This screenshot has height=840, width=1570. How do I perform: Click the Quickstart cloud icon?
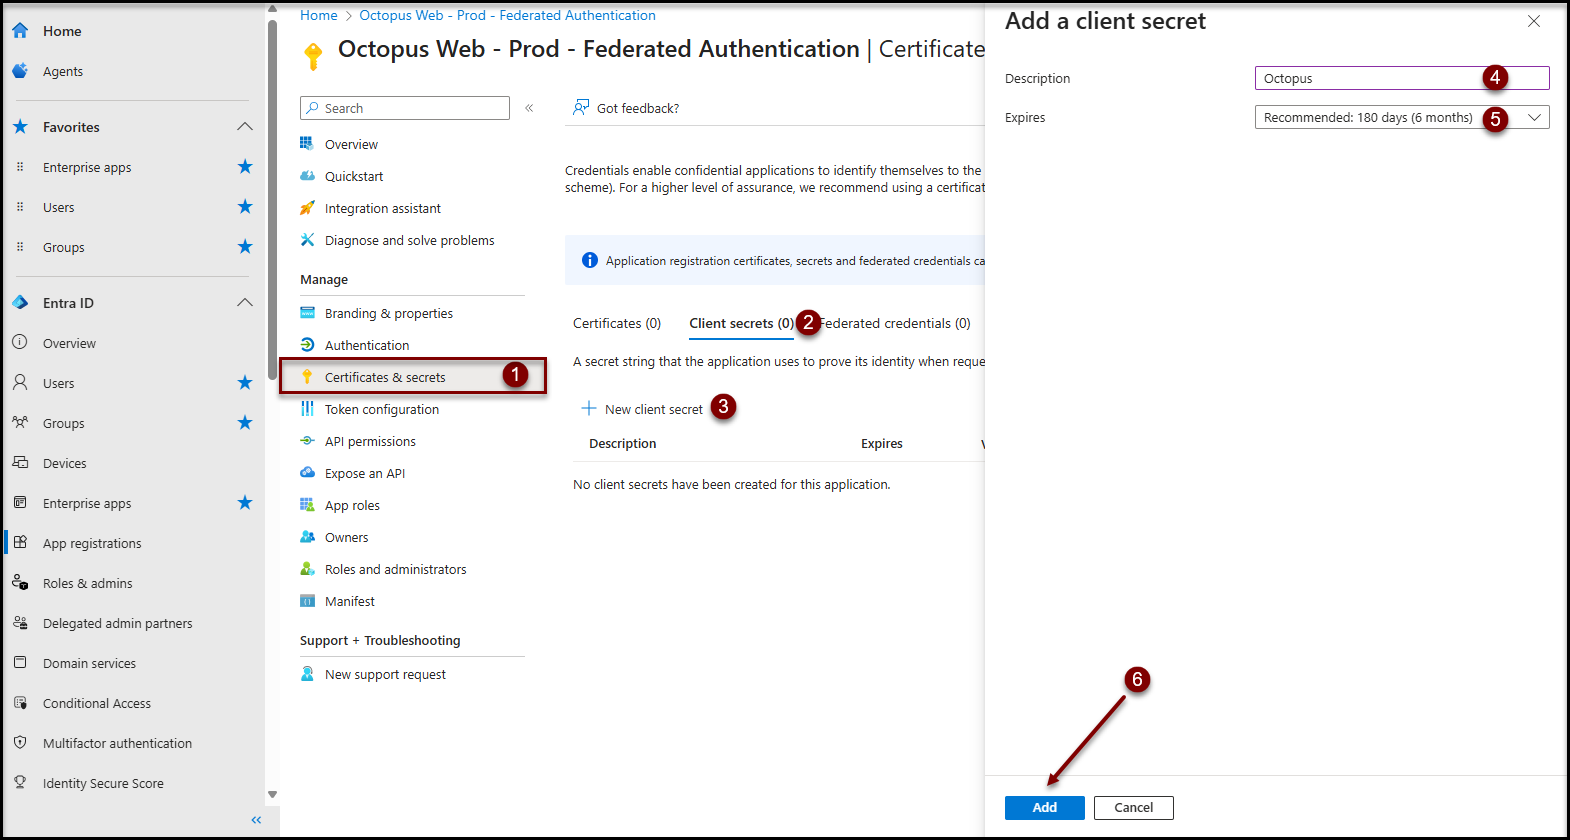click(x=308, y=176)
